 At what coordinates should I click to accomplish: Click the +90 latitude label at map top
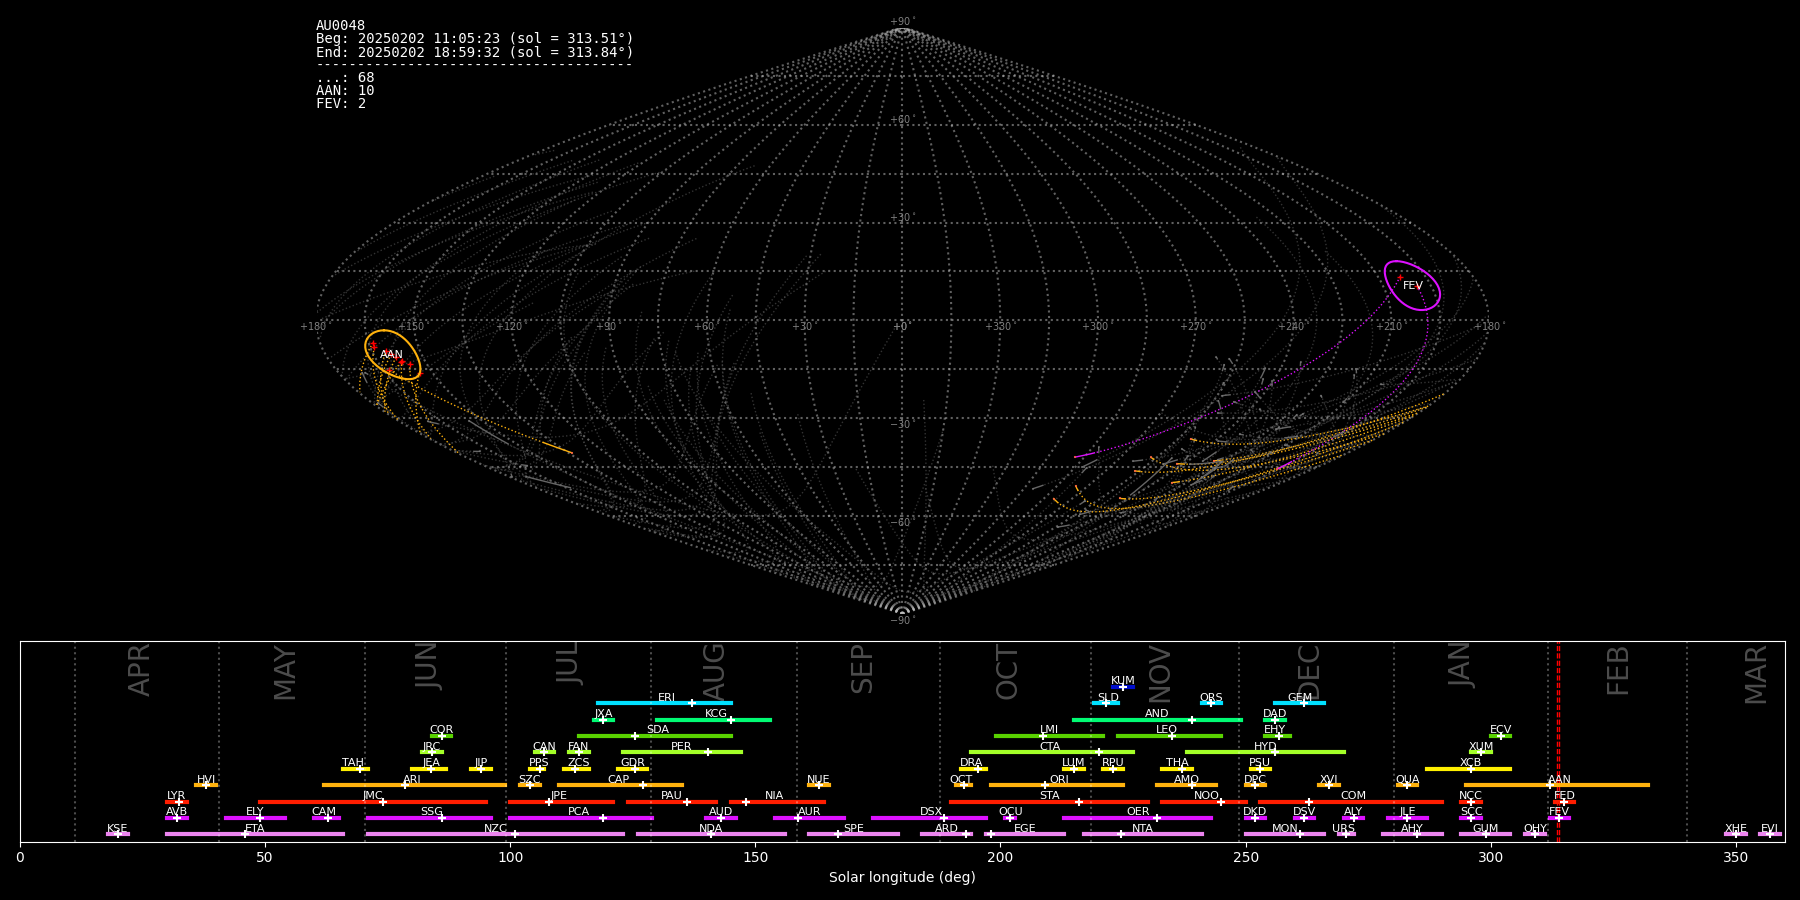(901, 22)
